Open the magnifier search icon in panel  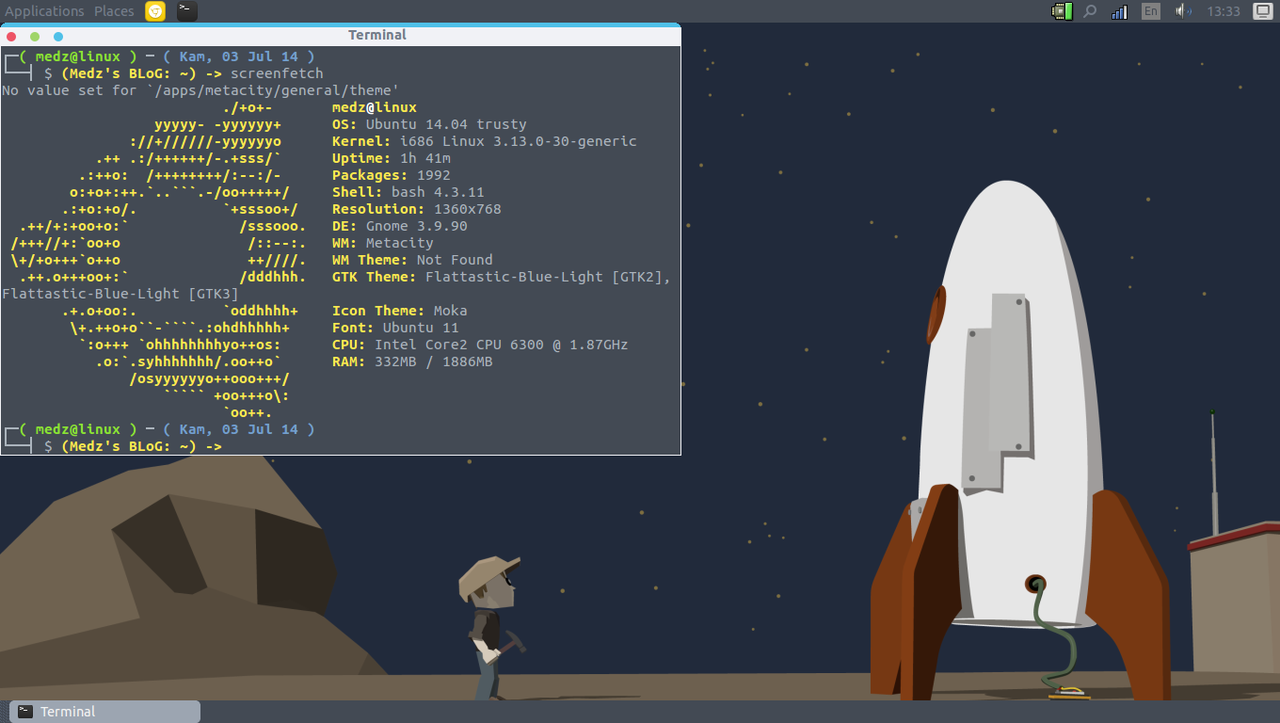tap(1090, 11)
